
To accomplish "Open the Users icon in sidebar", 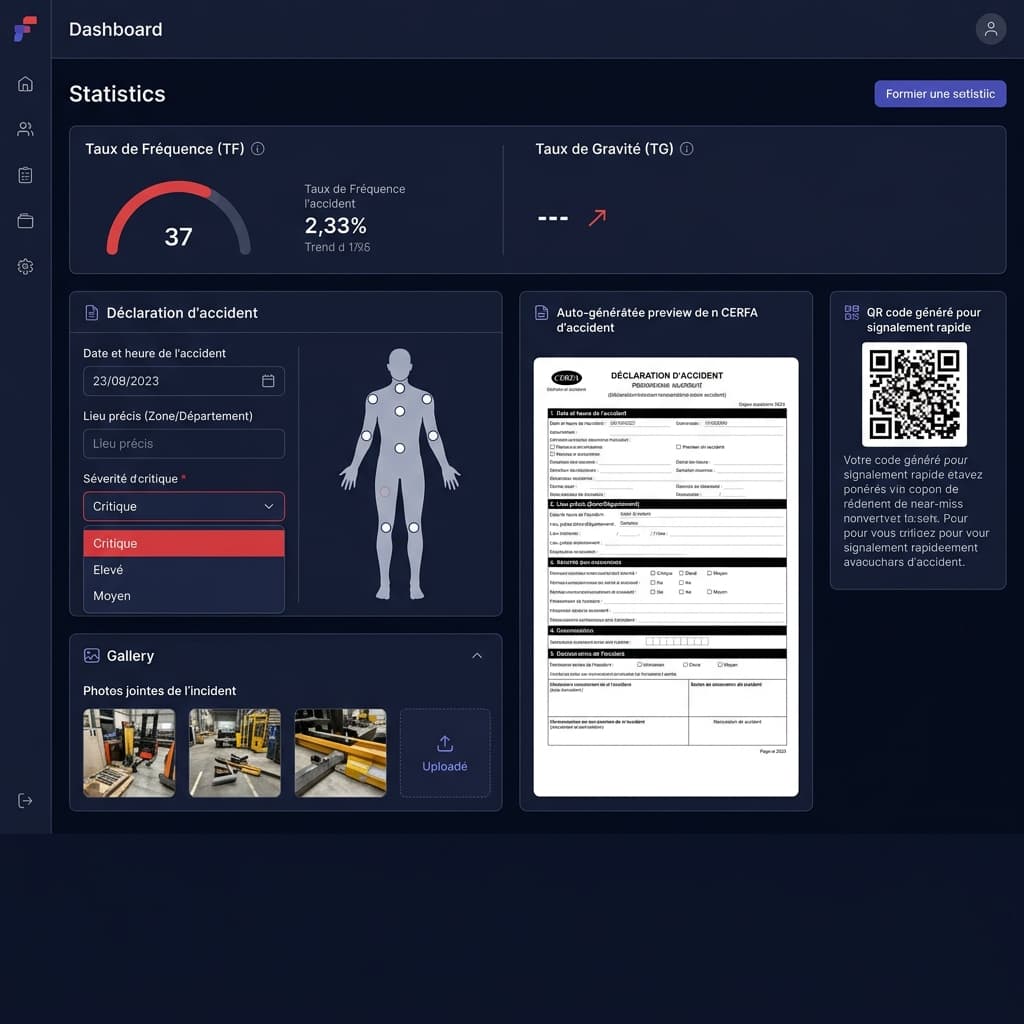I will click(x=25, y=129).
